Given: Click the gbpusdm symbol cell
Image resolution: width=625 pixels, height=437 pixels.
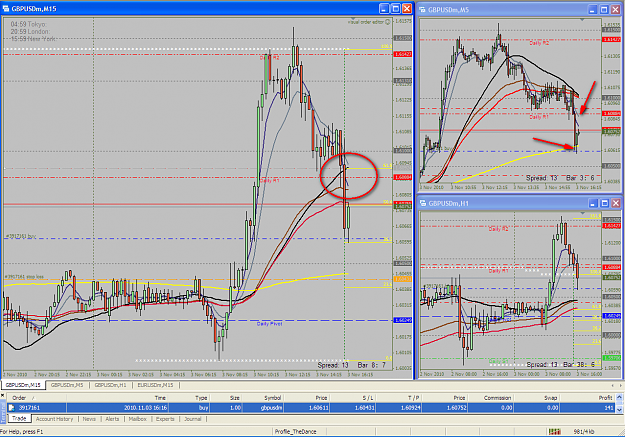Looking at the screenshot, I should coord(271,408).
